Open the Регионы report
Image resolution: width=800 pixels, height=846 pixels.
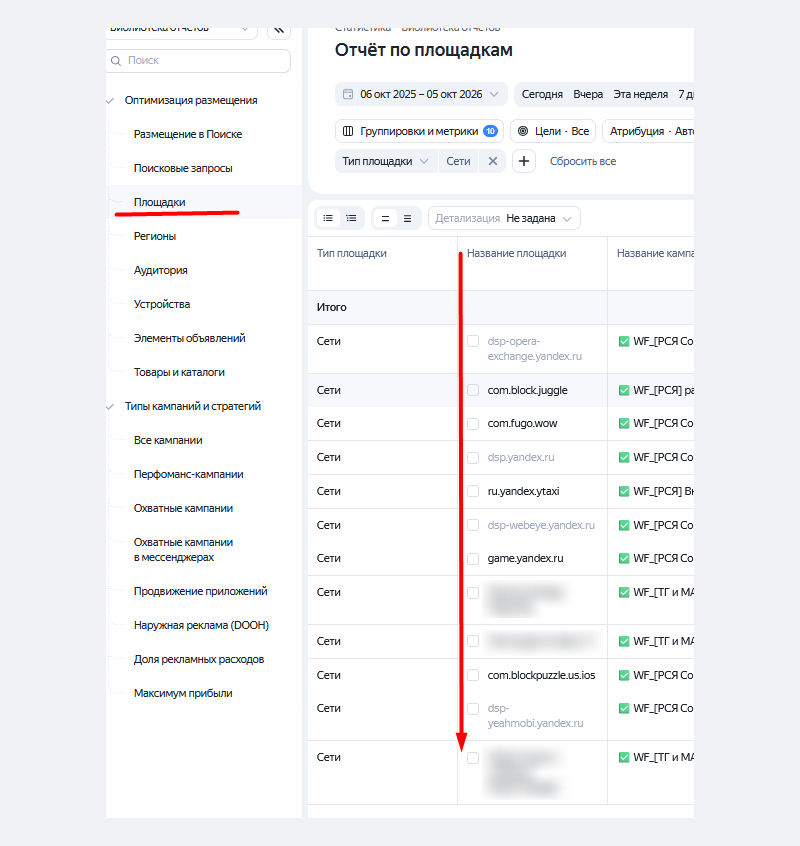(155, 236)
